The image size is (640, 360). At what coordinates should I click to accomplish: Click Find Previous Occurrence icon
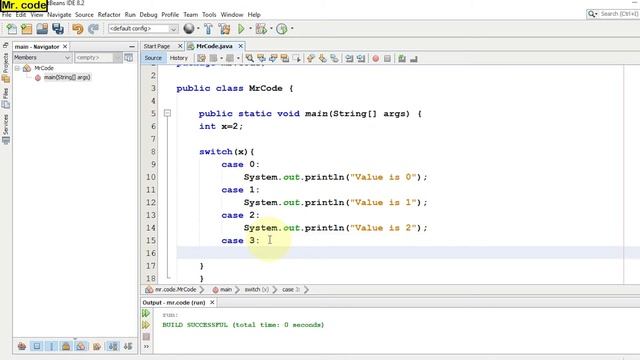(261, 58)
